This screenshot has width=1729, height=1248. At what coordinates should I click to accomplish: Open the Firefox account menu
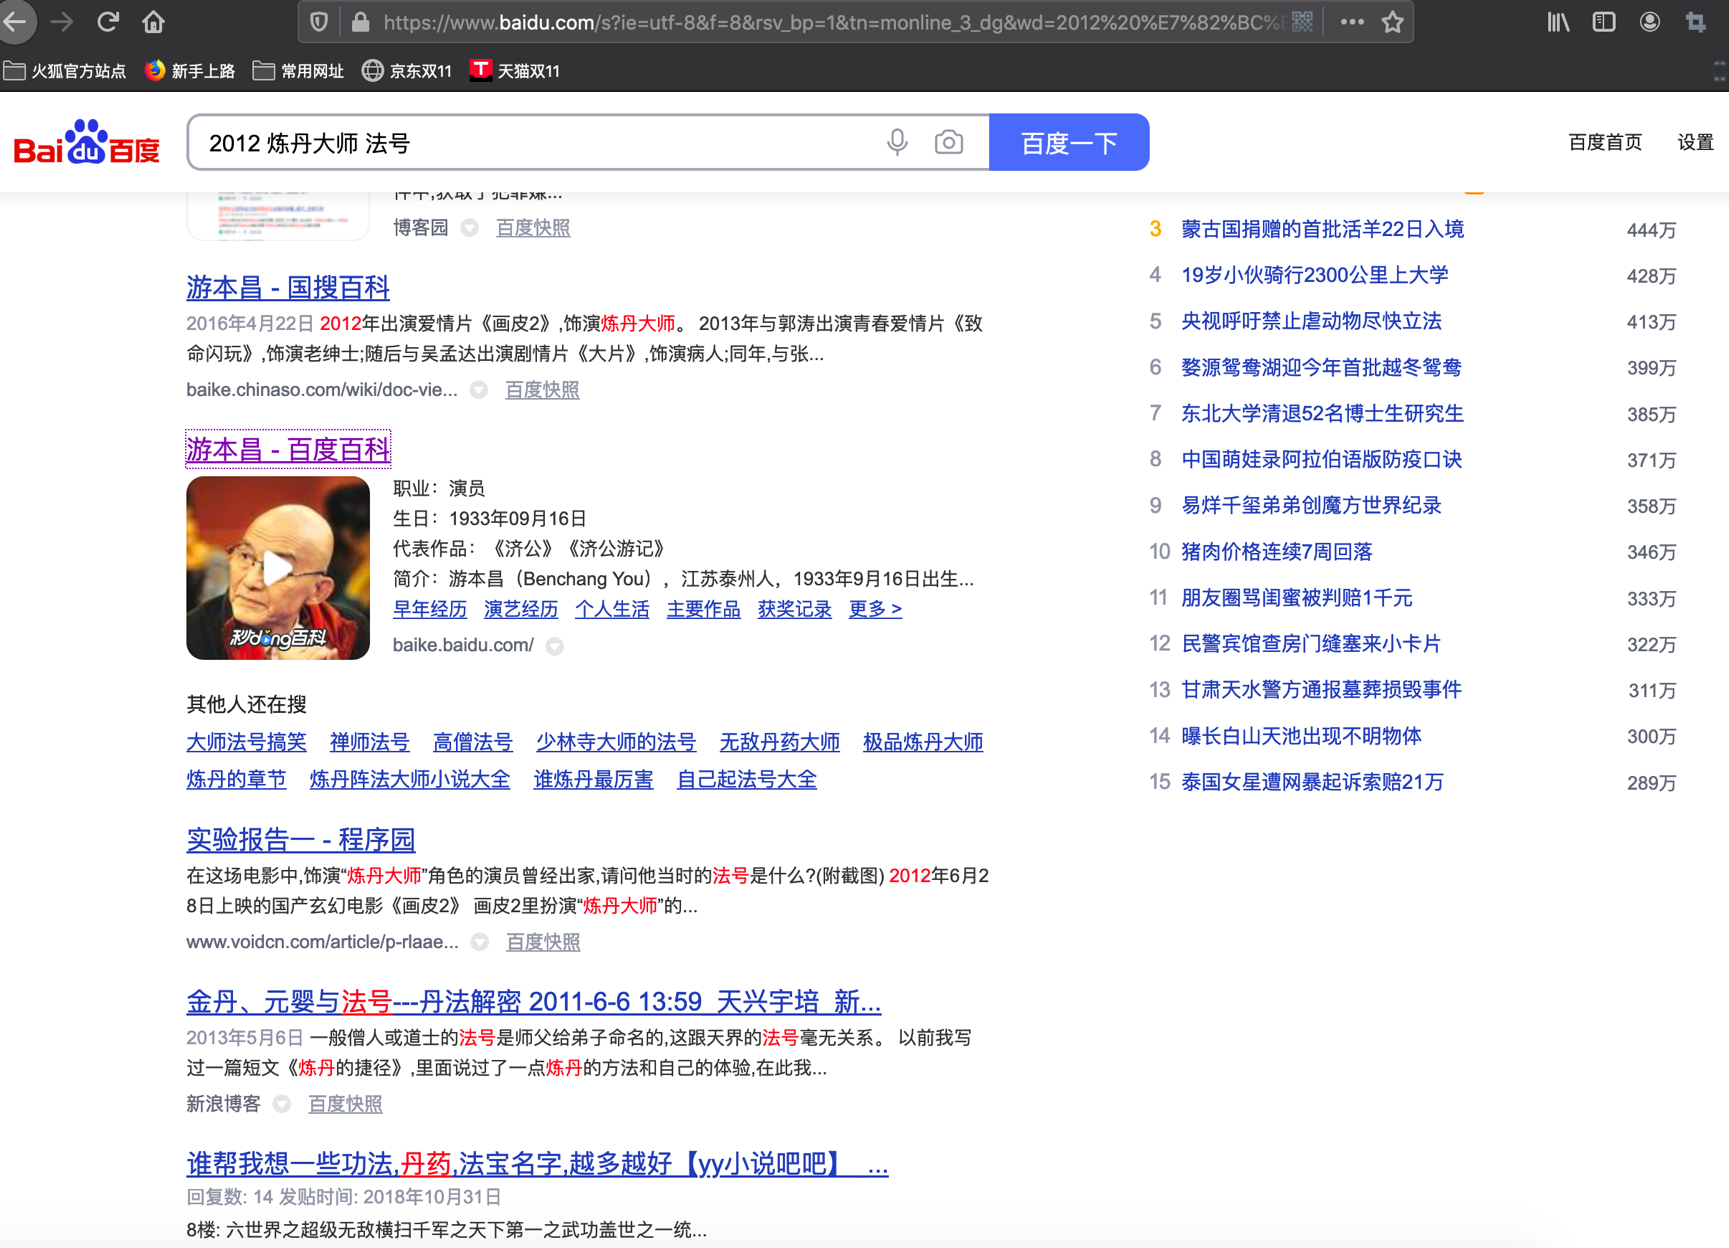pos(1650,22)
